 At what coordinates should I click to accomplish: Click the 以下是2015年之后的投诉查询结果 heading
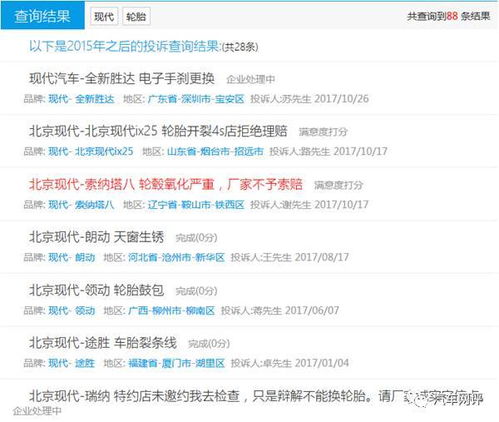click(x=125, y=46)
